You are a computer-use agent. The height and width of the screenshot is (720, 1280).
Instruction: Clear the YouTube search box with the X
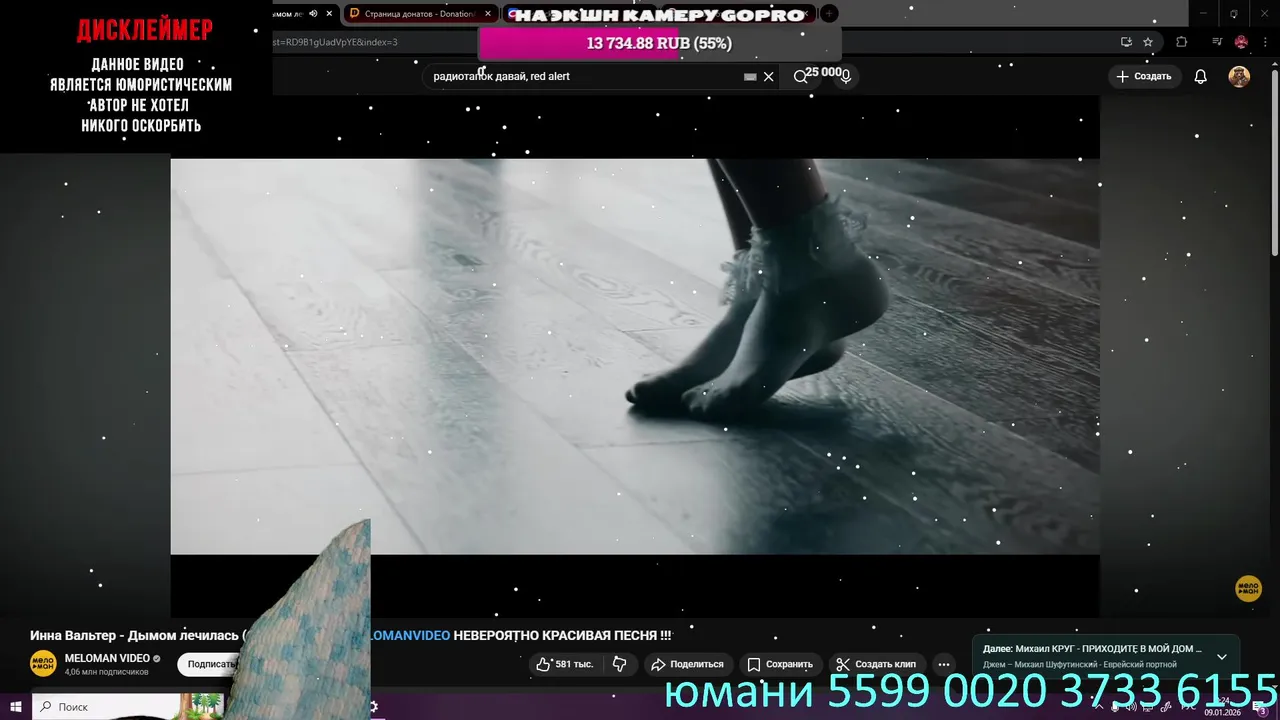(768, 77)
